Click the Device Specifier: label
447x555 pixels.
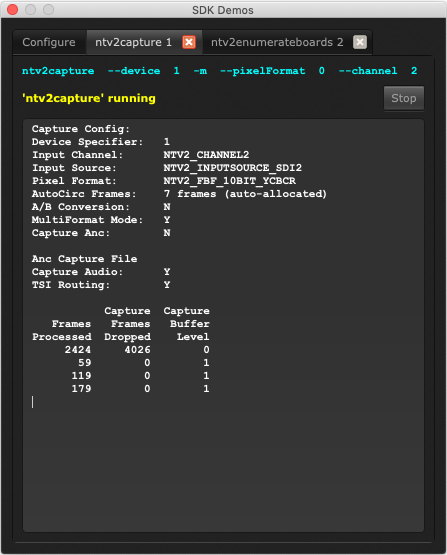(87, 142)
